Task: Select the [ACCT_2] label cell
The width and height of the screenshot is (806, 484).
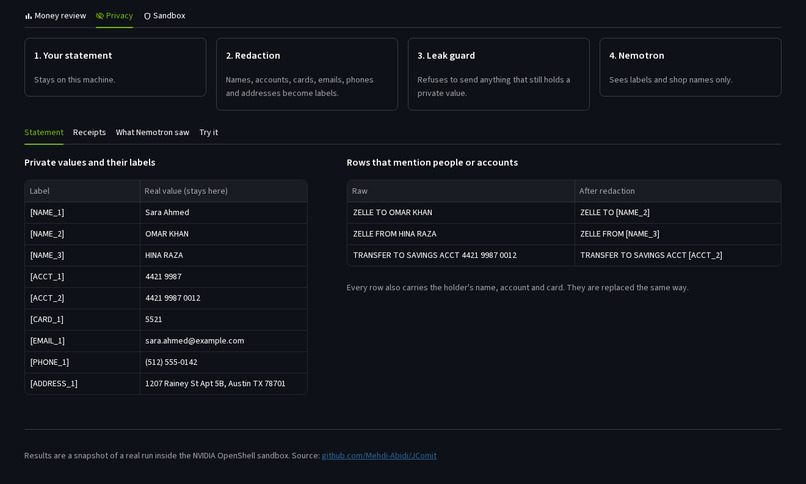Action: (82, 298)
